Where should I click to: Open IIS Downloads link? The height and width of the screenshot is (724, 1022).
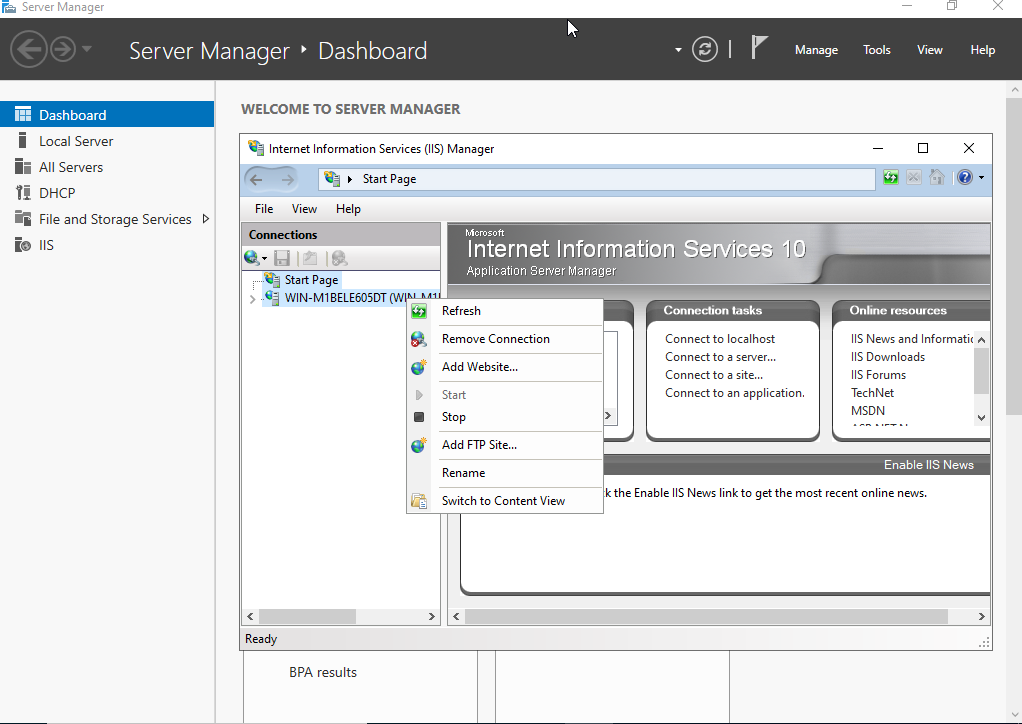(888, 357)
